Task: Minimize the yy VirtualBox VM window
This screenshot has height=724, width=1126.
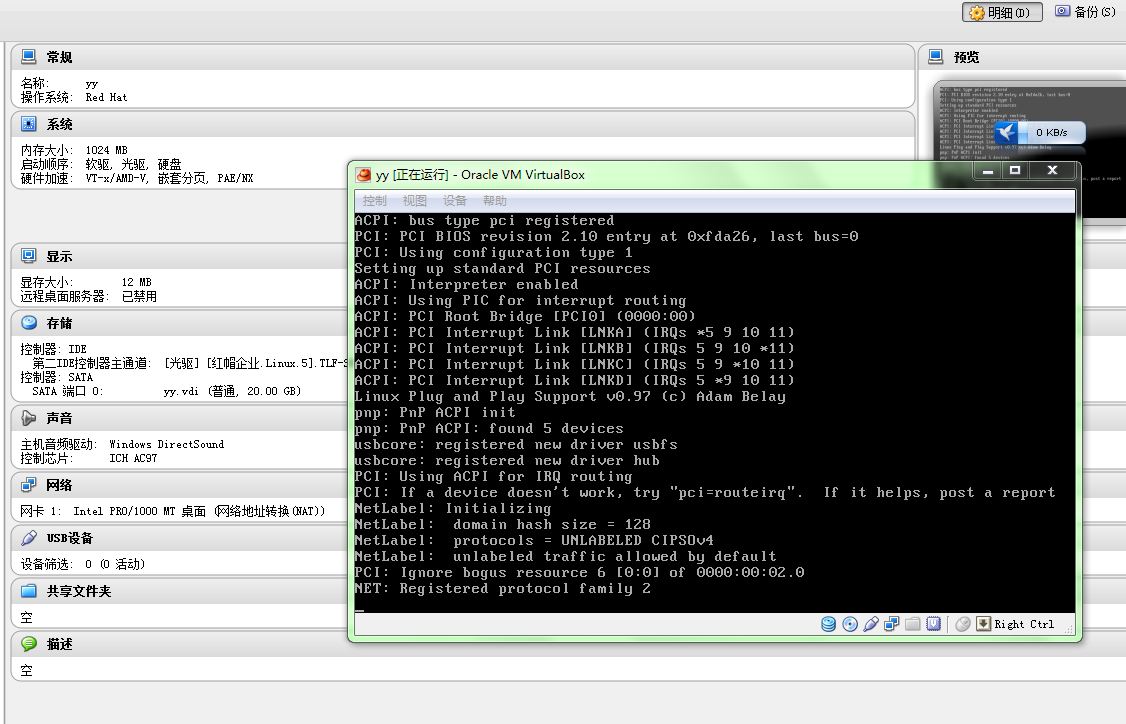Action: 988,170
